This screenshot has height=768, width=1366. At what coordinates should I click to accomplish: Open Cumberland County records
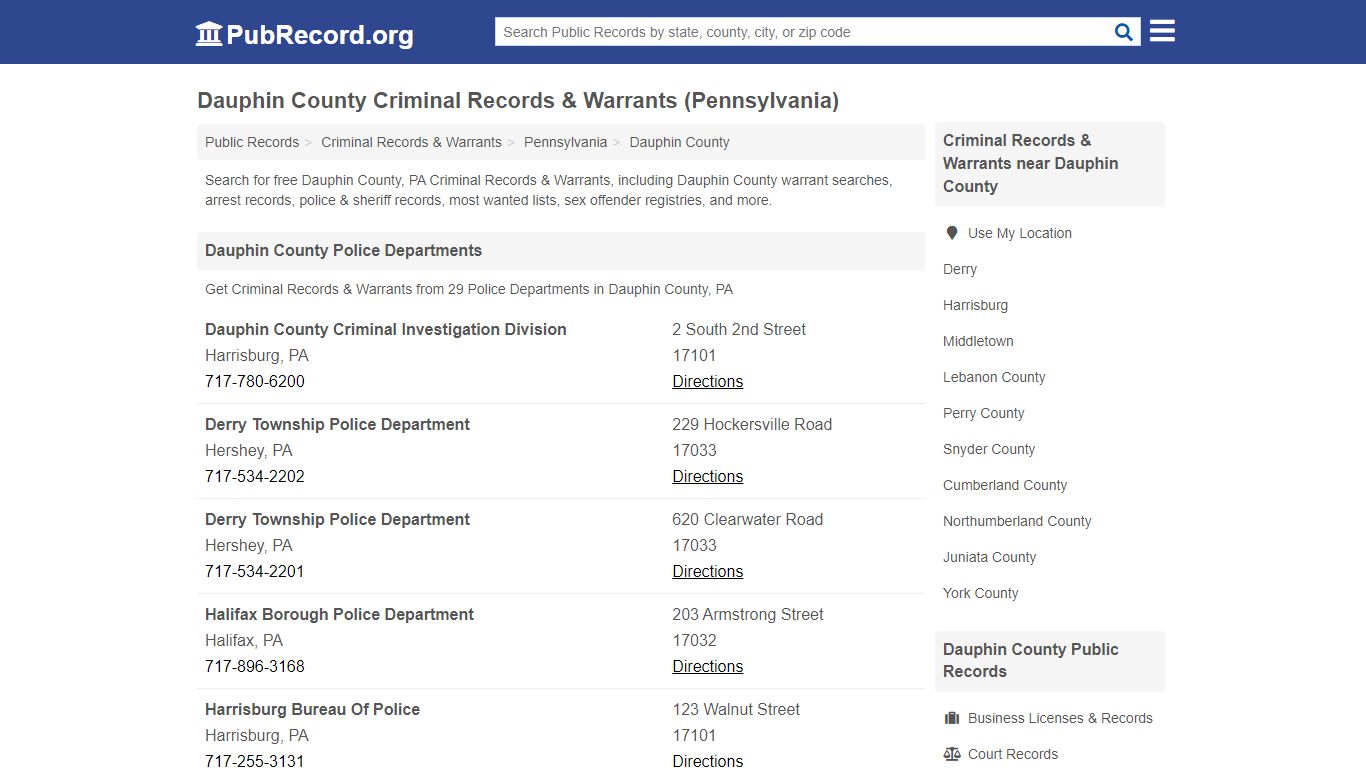click(1005, 485)
